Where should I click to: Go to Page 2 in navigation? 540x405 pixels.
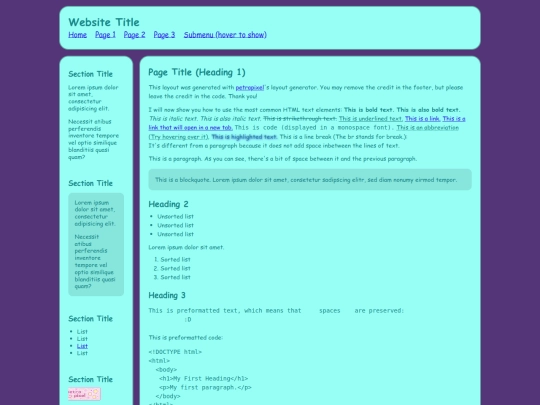coord(134,35)
